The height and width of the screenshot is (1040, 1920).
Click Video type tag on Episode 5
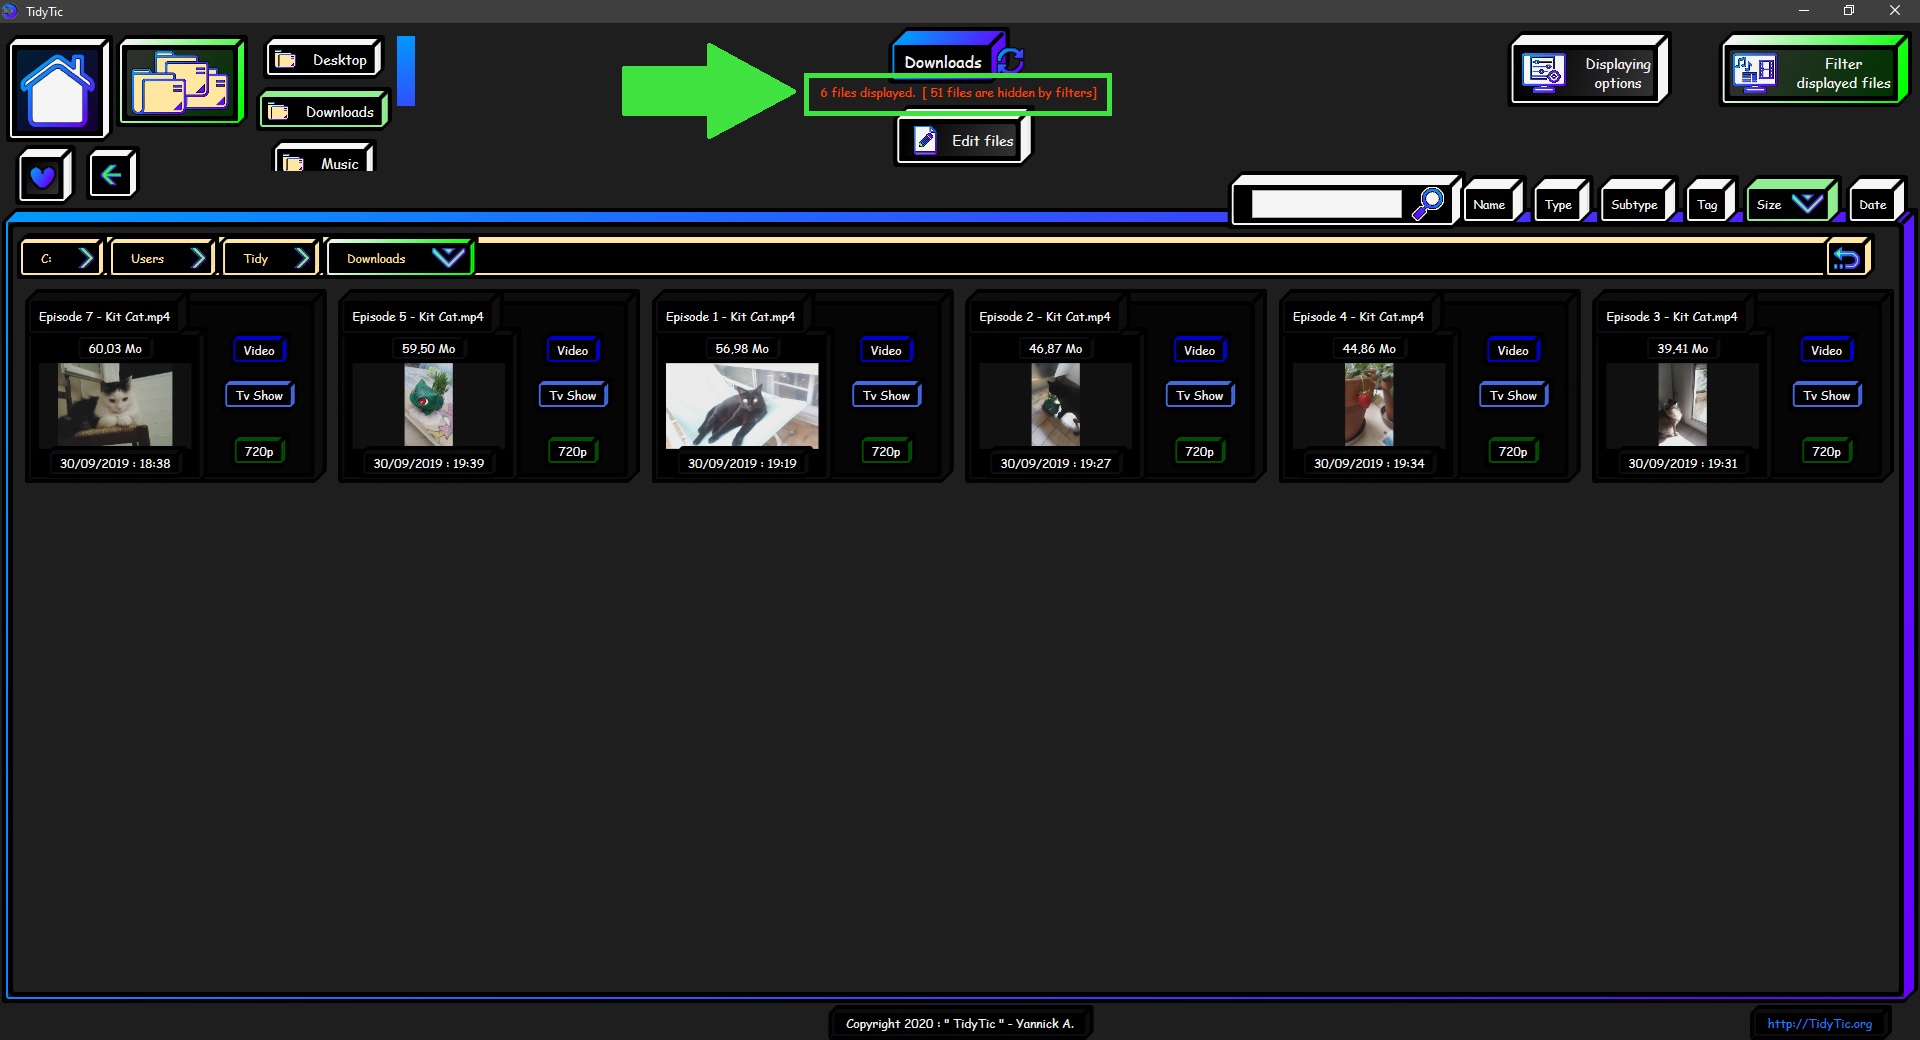point(572,350)
